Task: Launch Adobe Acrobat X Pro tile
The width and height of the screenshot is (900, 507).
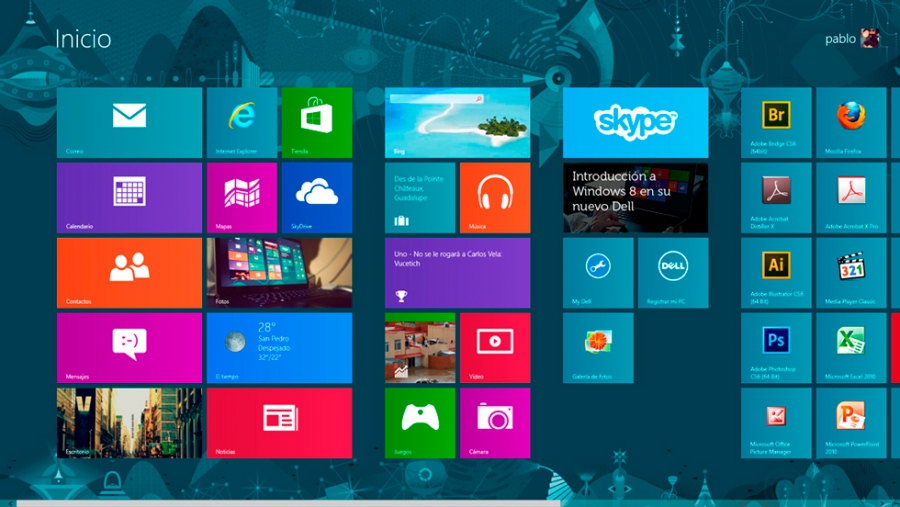Action: [x=851, y=198]
